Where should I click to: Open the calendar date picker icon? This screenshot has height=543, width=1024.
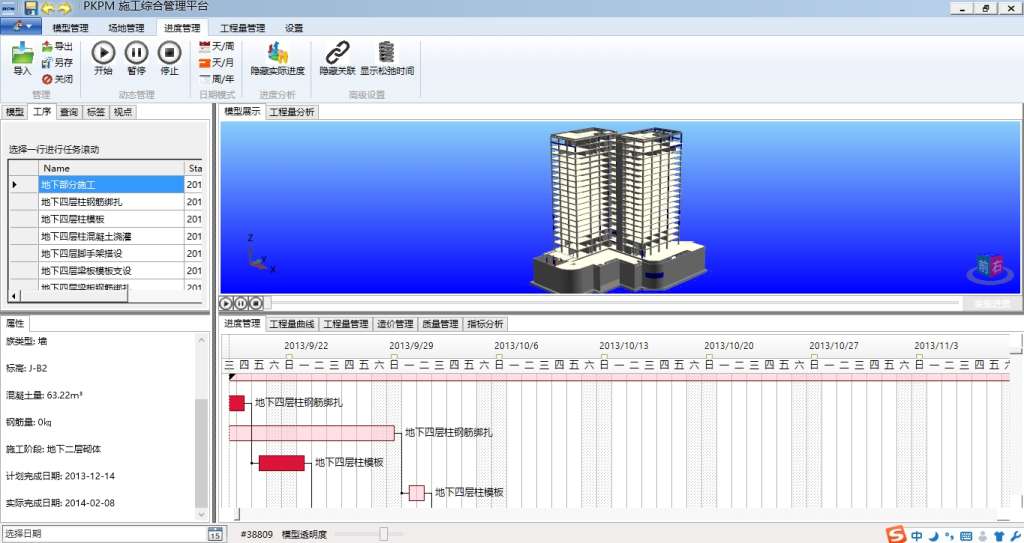[216, 534]
